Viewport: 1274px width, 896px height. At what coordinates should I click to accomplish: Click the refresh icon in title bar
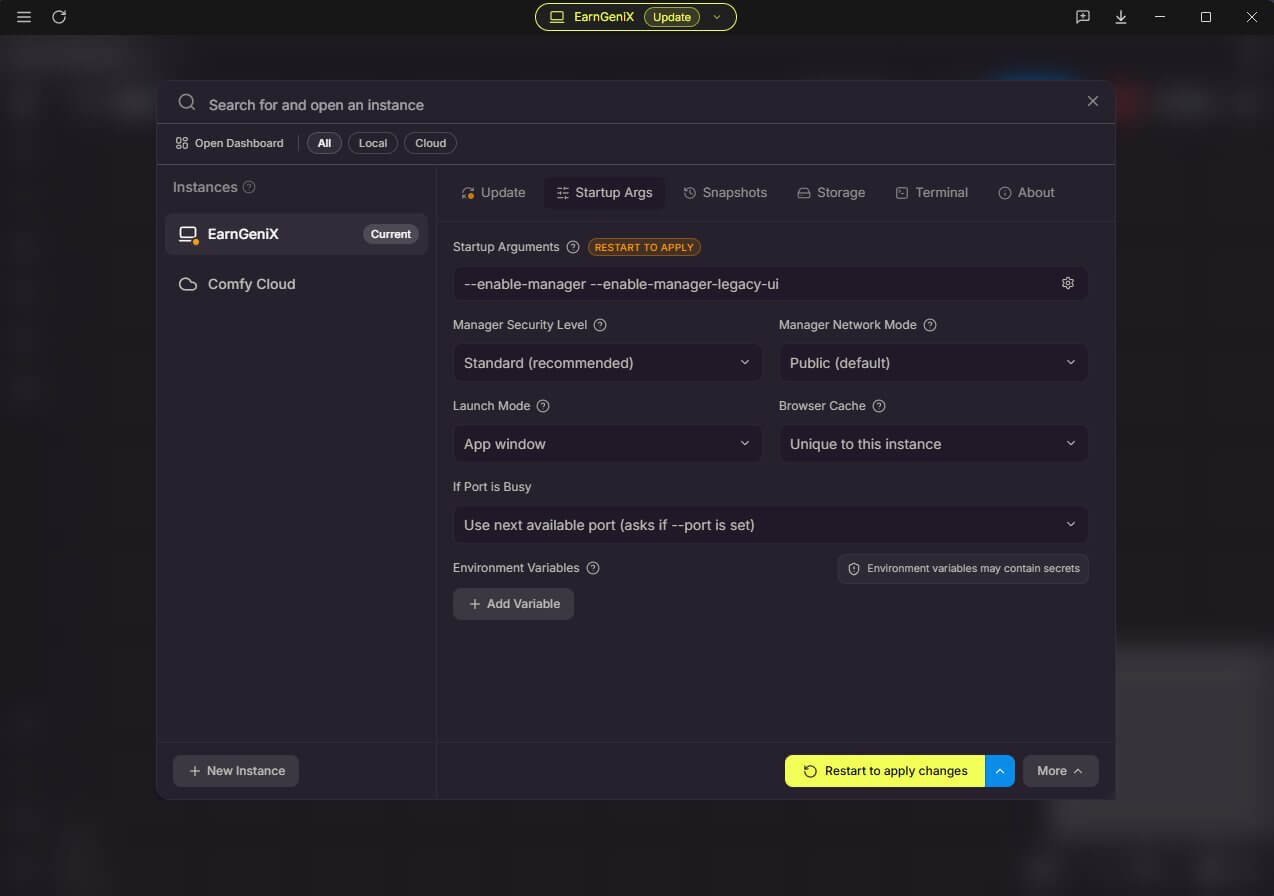[59, 17]
